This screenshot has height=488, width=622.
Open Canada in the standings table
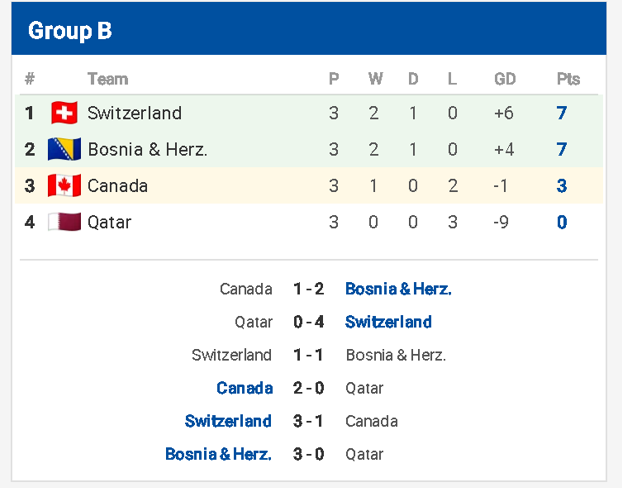pyautogui.click(x=309, y=186)
